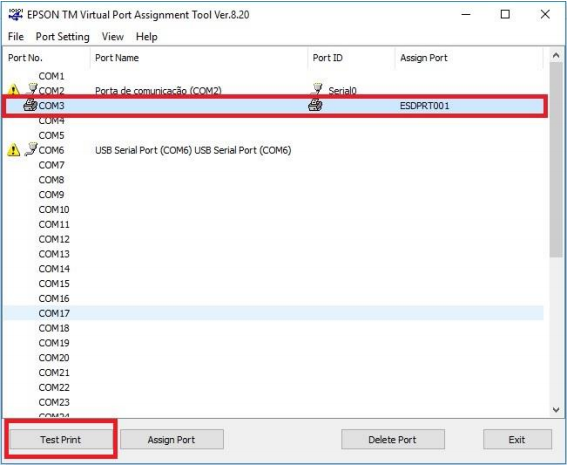Click the Delete Port button
The image size is (568, 465).
pyautogui.click(x=393, y=439)
